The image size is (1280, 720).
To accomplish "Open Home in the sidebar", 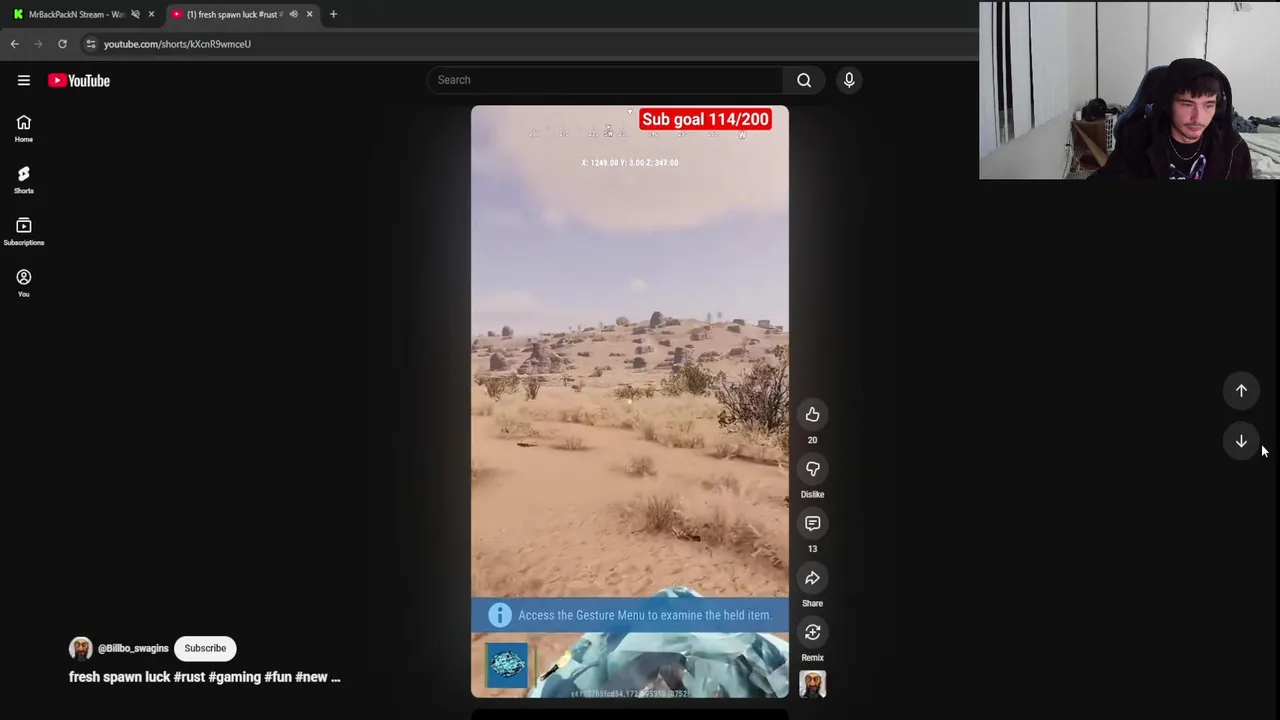I will [24, 128].
